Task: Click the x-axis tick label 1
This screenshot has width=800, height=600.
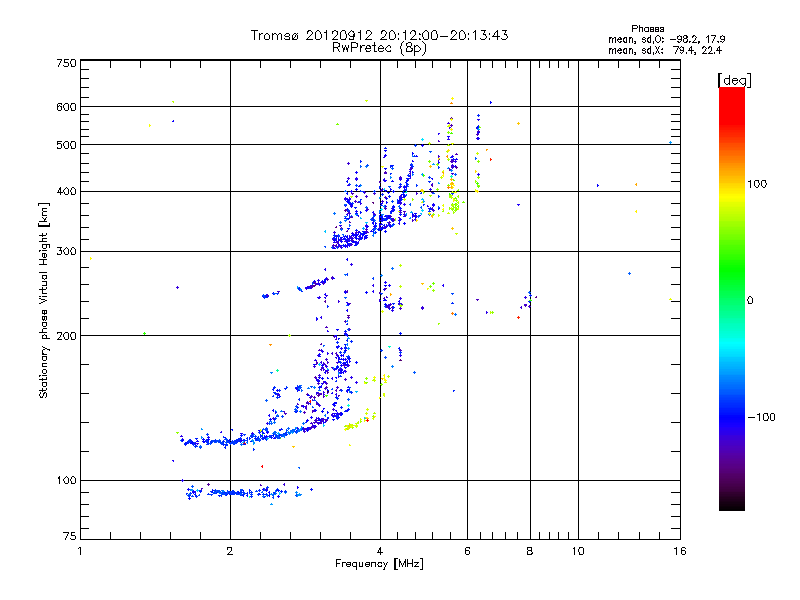Action: pos(80,551)
